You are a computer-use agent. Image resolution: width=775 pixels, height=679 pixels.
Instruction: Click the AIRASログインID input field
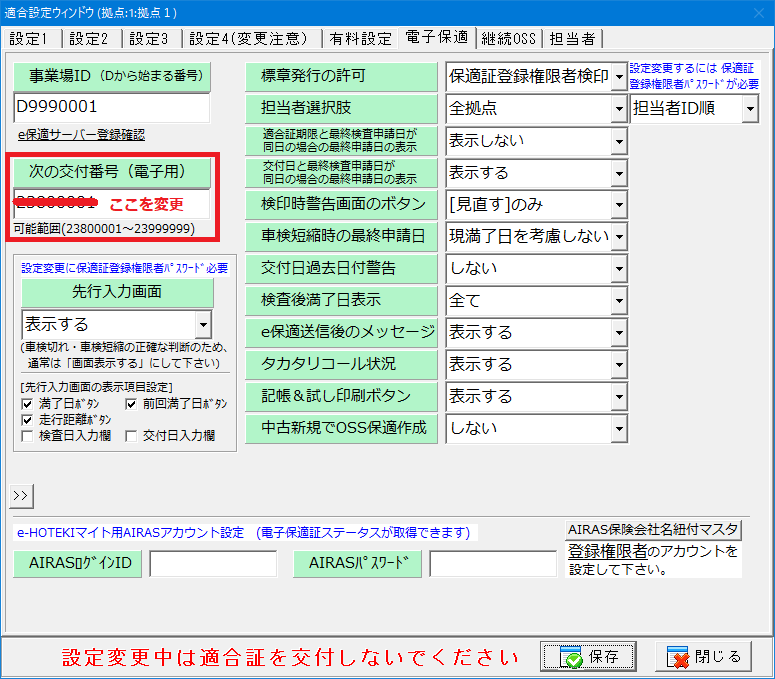[213, 564]
